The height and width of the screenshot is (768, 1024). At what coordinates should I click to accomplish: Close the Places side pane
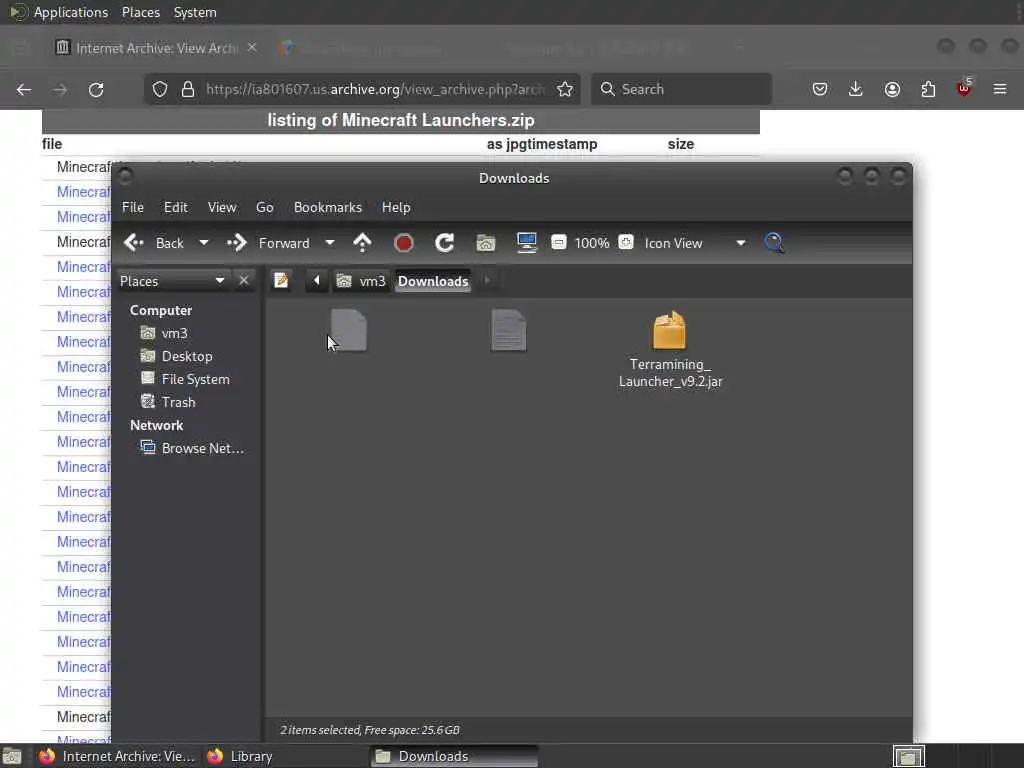[x=244, y=280]
